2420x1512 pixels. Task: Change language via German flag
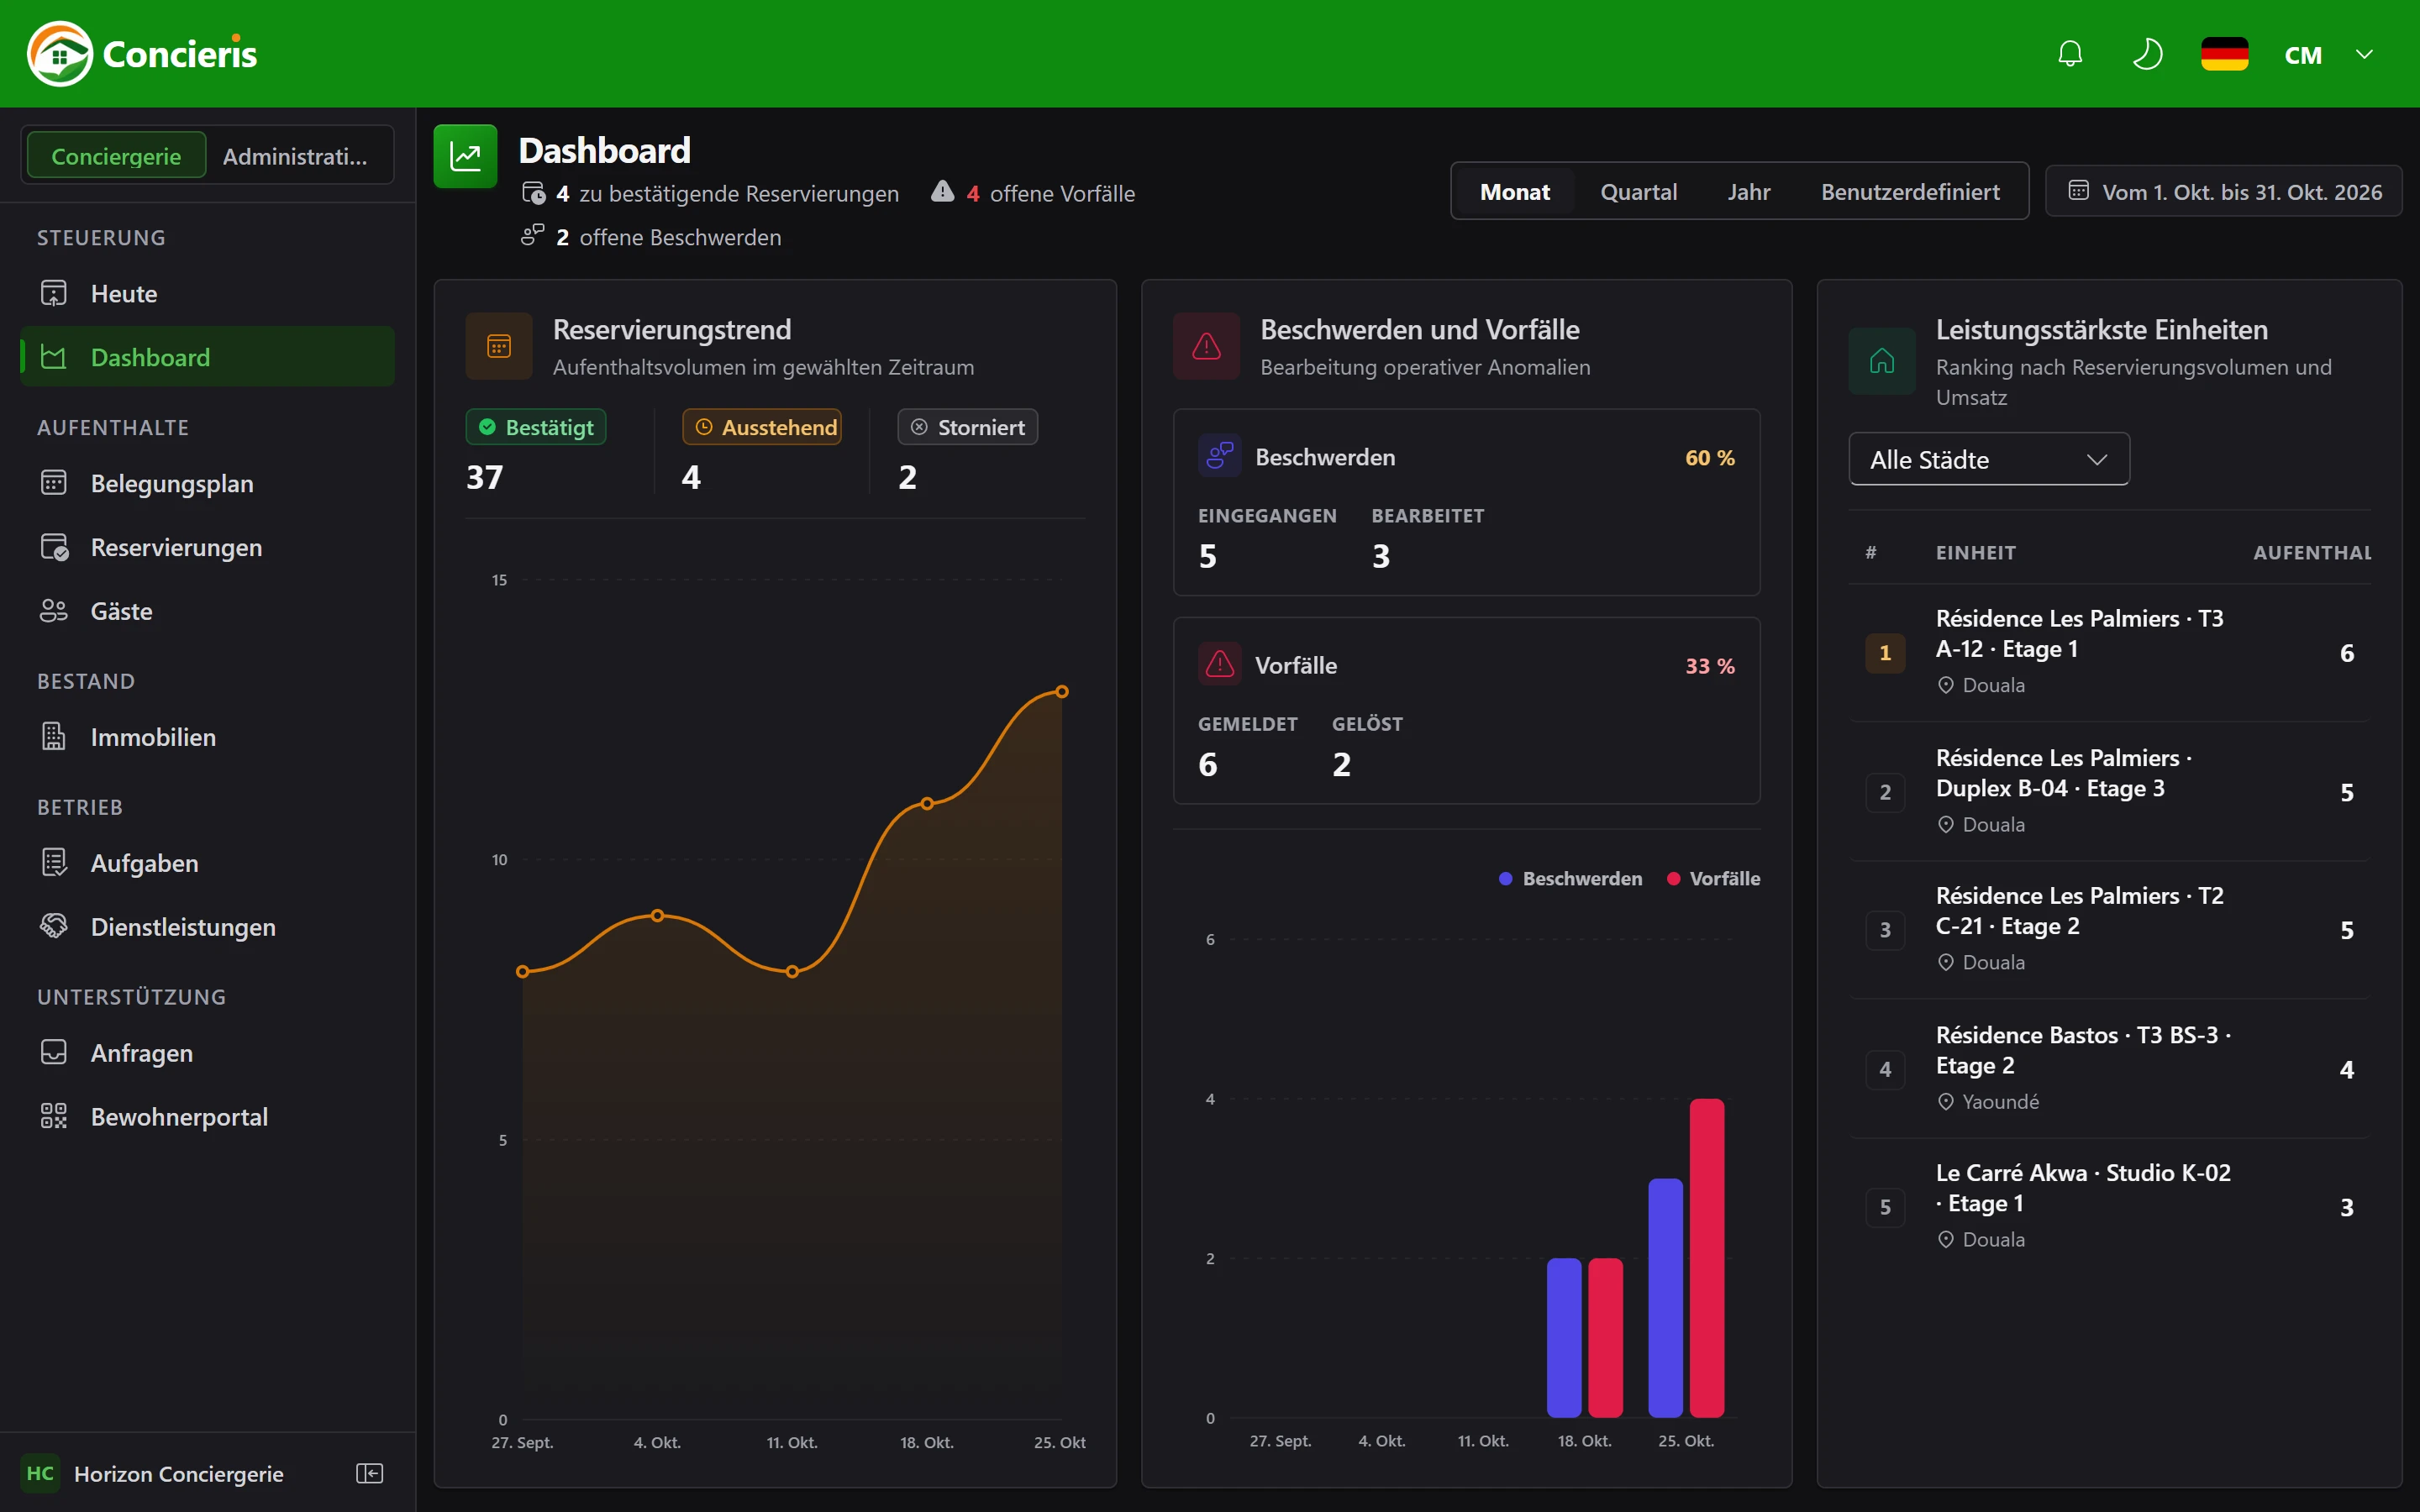[x=2224, y=54]
